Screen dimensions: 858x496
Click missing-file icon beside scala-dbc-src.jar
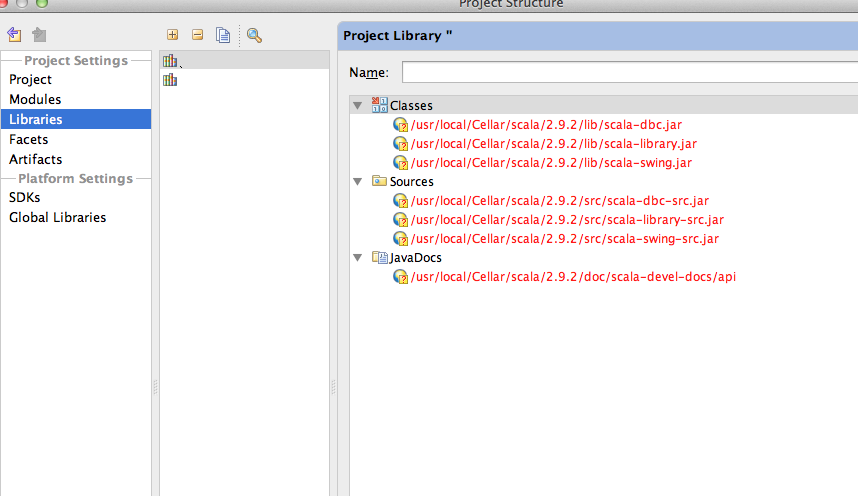tap(401, 201)
